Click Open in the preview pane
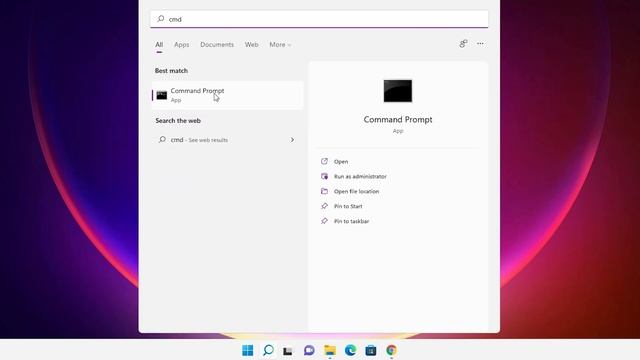Image resolution: width=640 pixels, height=360 pixels. [341, 162]
